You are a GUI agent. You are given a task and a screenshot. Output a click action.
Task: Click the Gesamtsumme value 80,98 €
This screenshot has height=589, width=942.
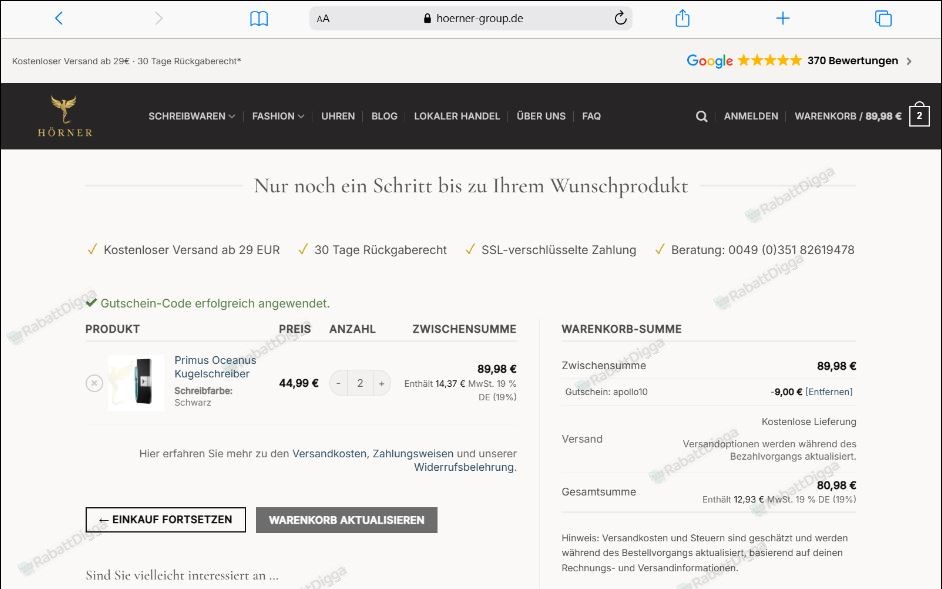click(836, 485)
